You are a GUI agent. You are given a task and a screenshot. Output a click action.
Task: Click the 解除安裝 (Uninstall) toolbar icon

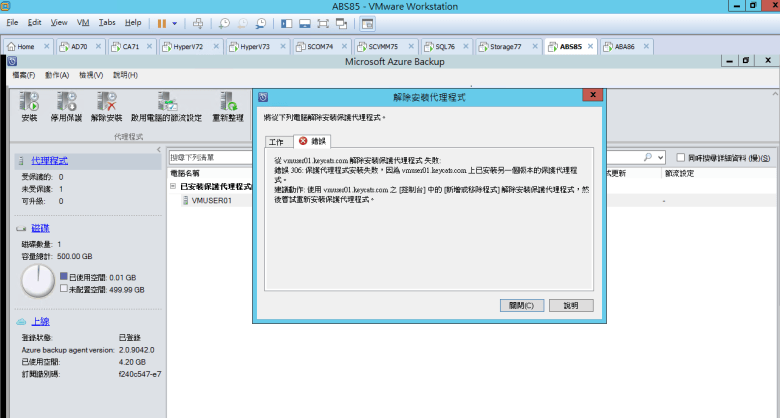point(106,101)
